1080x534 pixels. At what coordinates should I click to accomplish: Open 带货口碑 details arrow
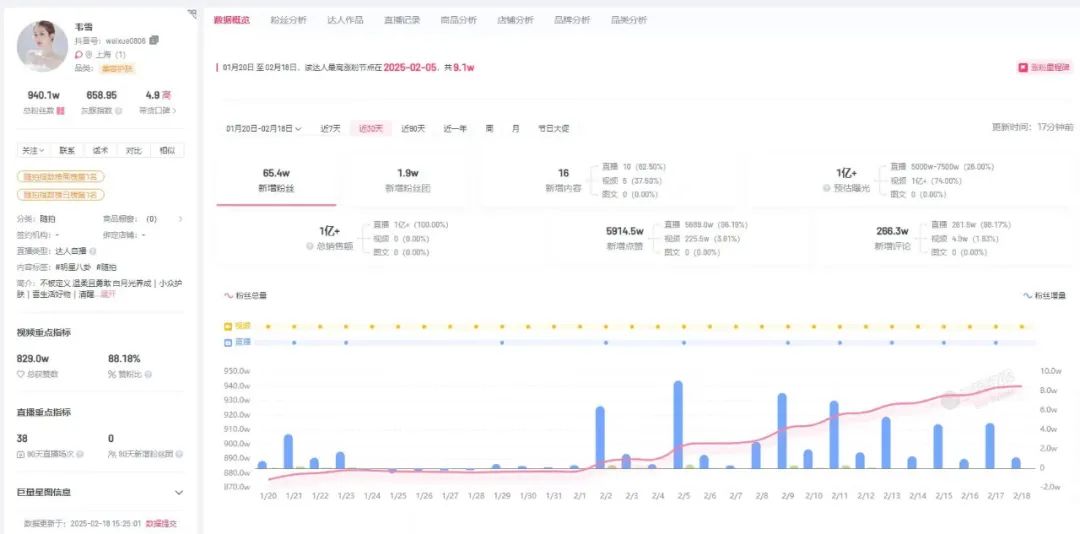(x=174, y=110)
